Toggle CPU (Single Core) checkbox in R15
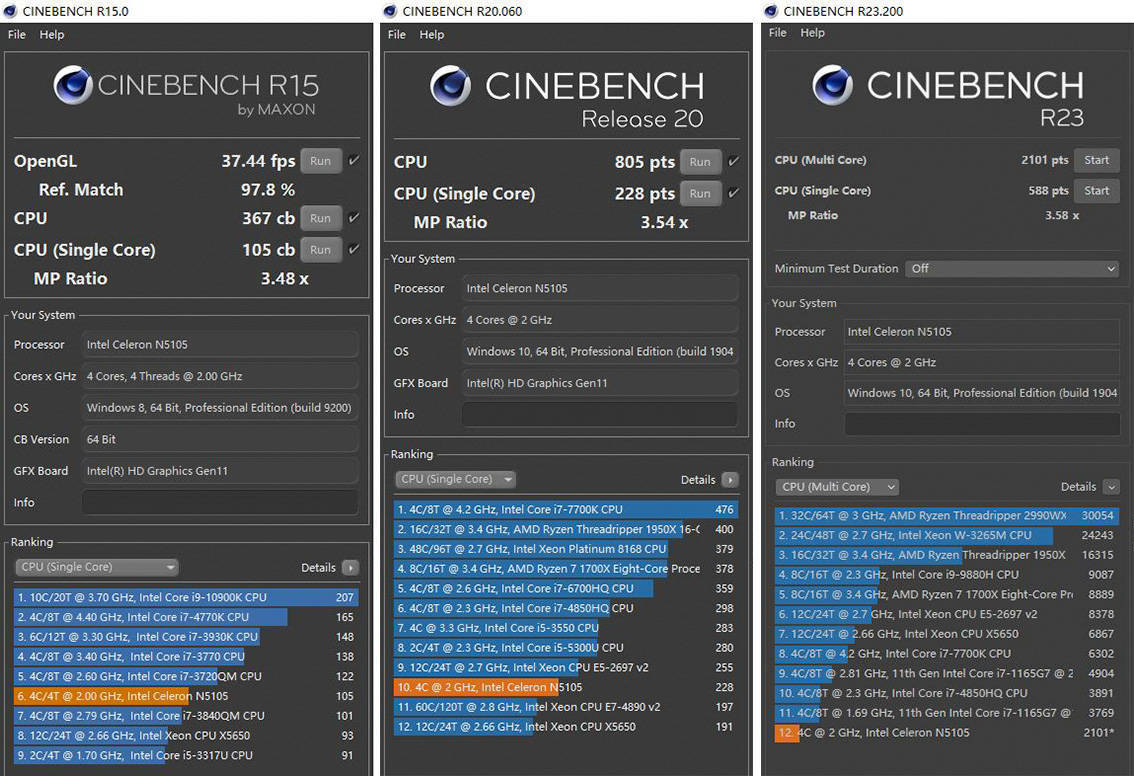 pyautogui.click(x=354, y=250)
